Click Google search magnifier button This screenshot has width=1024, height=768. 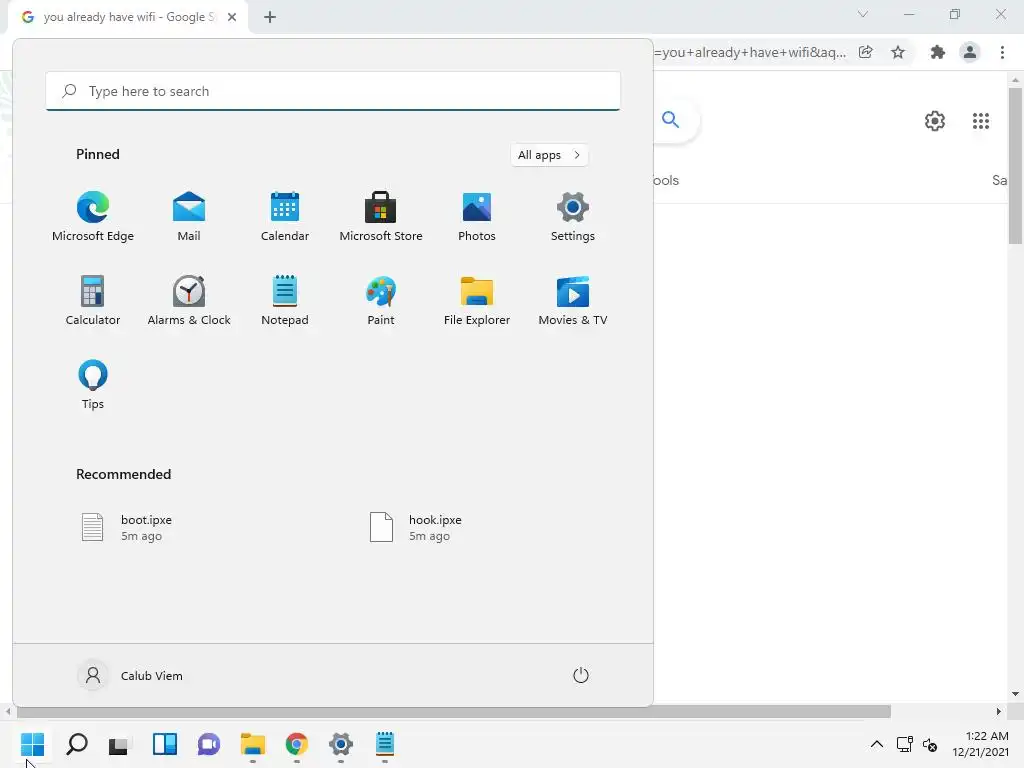click(671, 120)
